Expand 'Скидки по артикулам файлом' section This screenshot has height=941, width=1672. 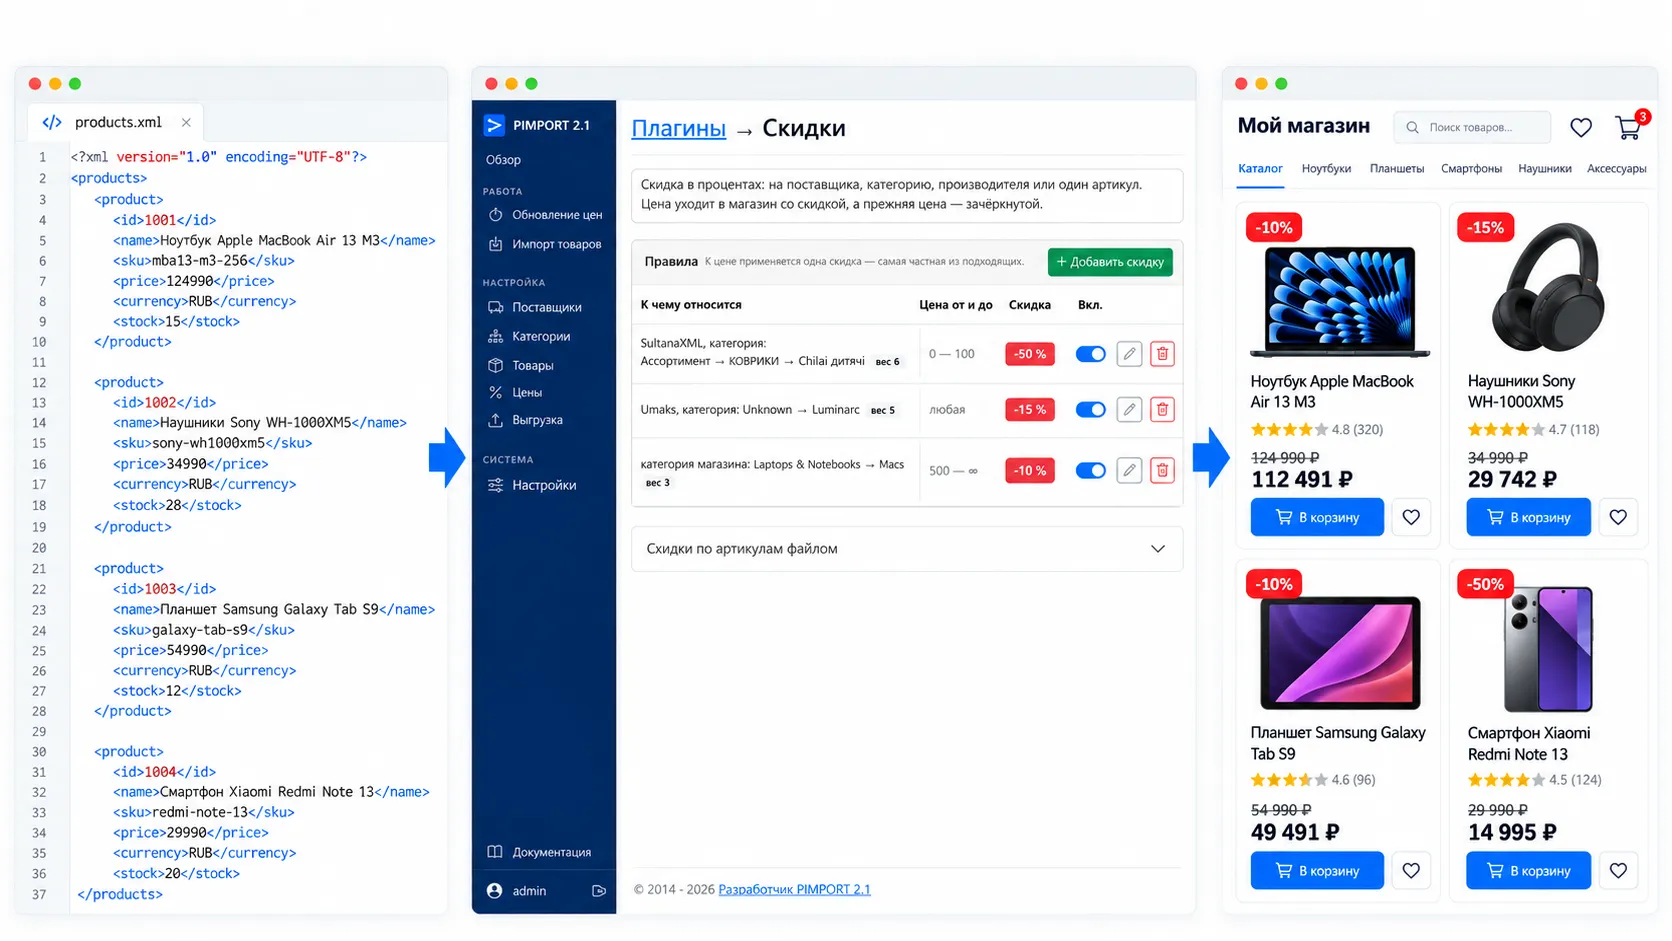(x=907, y=549)
